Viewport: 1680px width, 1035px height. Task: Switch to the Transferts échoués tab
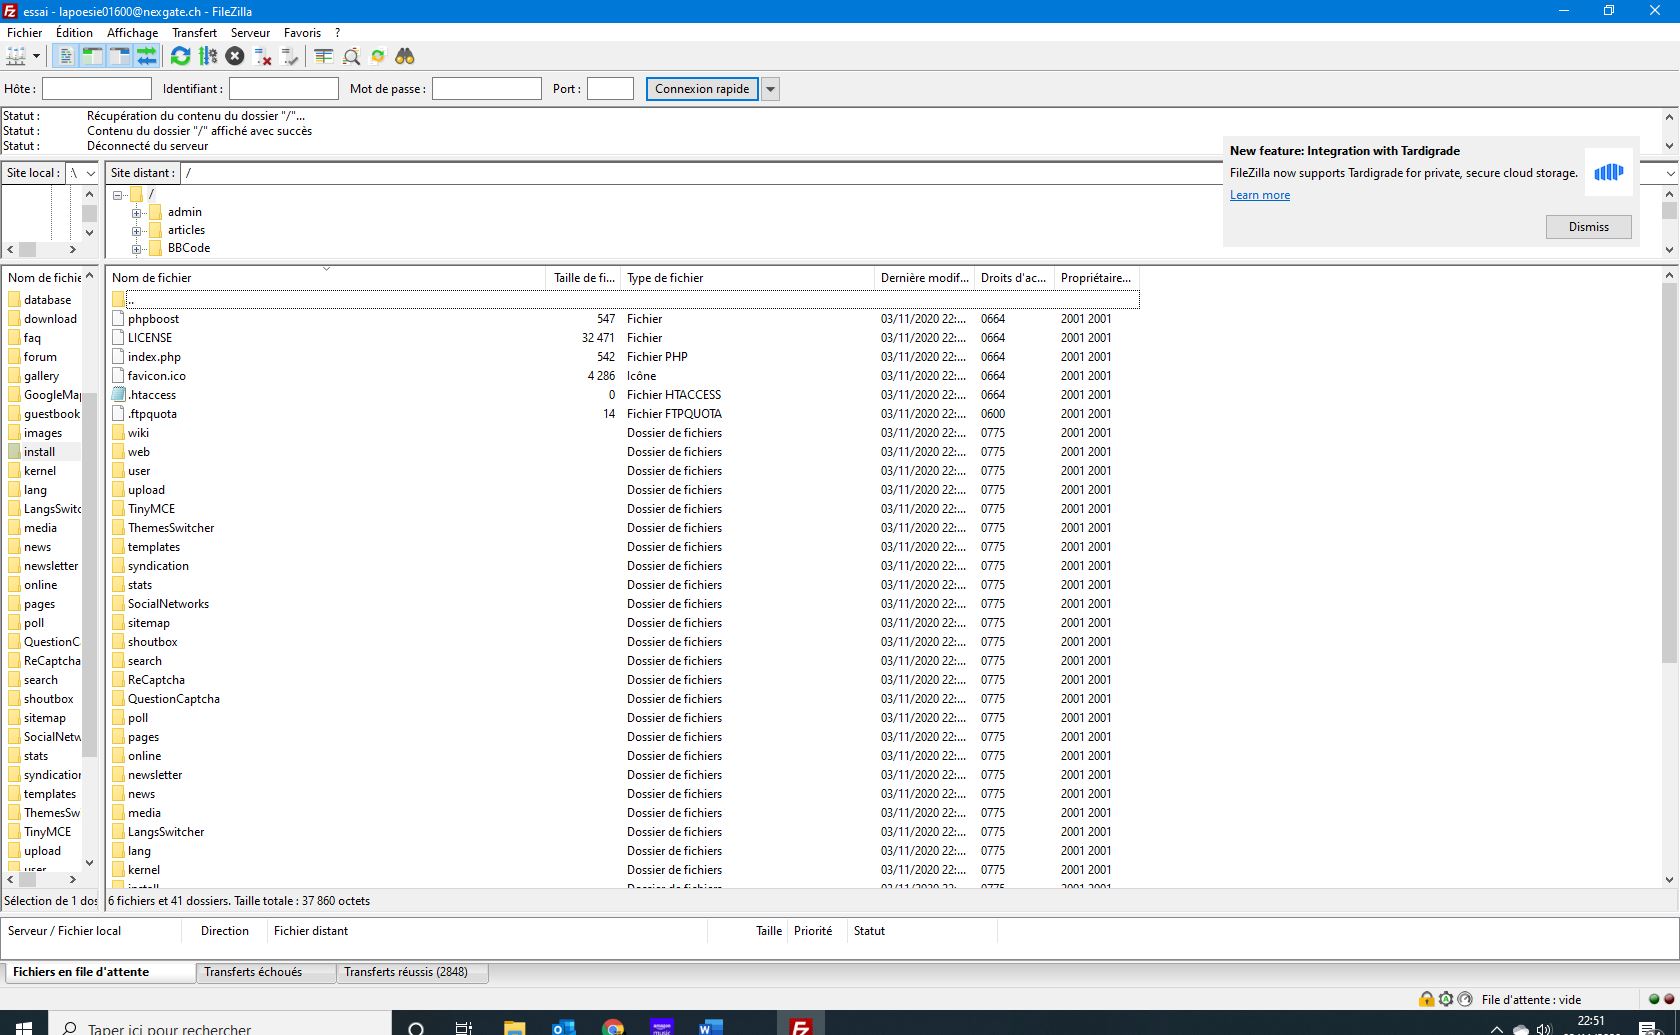point(253,972)
